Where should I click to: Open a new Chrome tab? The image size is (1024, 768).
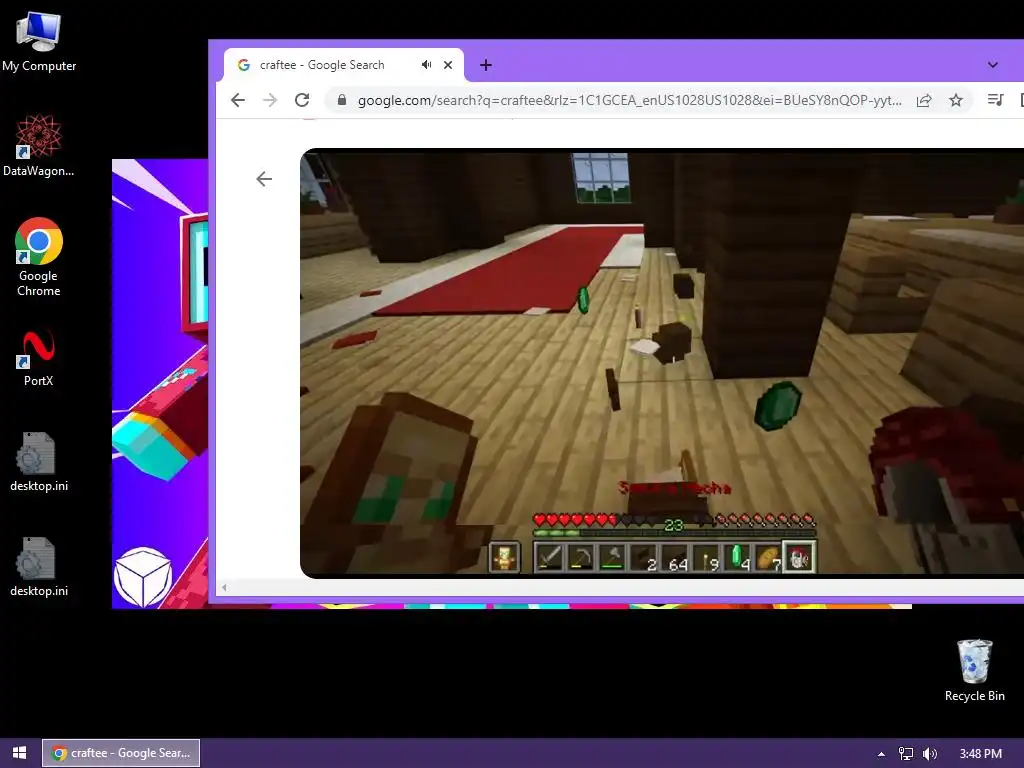coord(485,65)
